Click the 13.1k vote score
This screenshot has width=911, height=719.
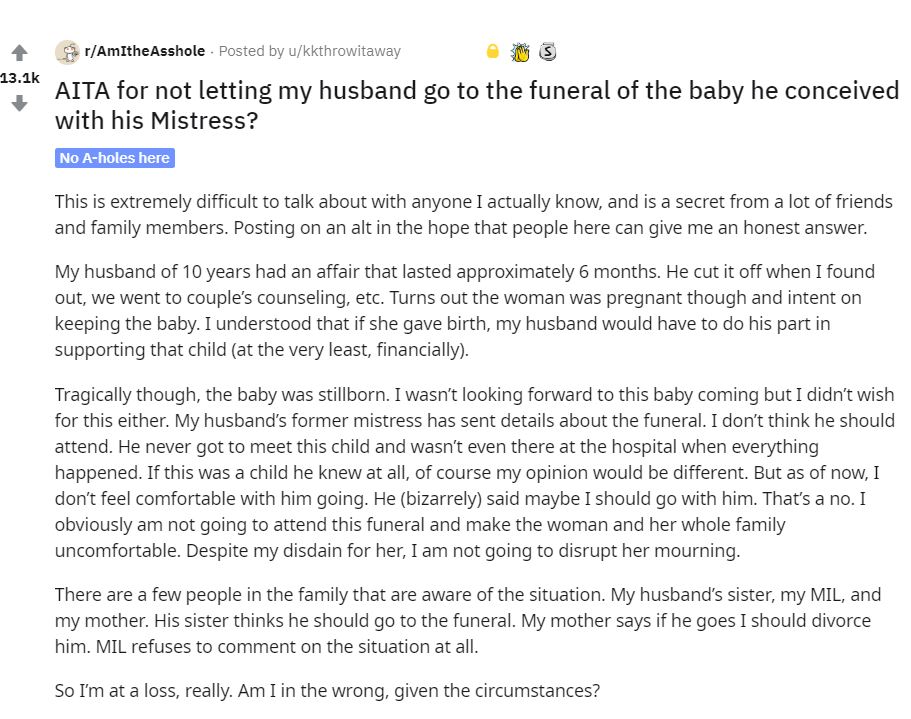pos(19,78)
